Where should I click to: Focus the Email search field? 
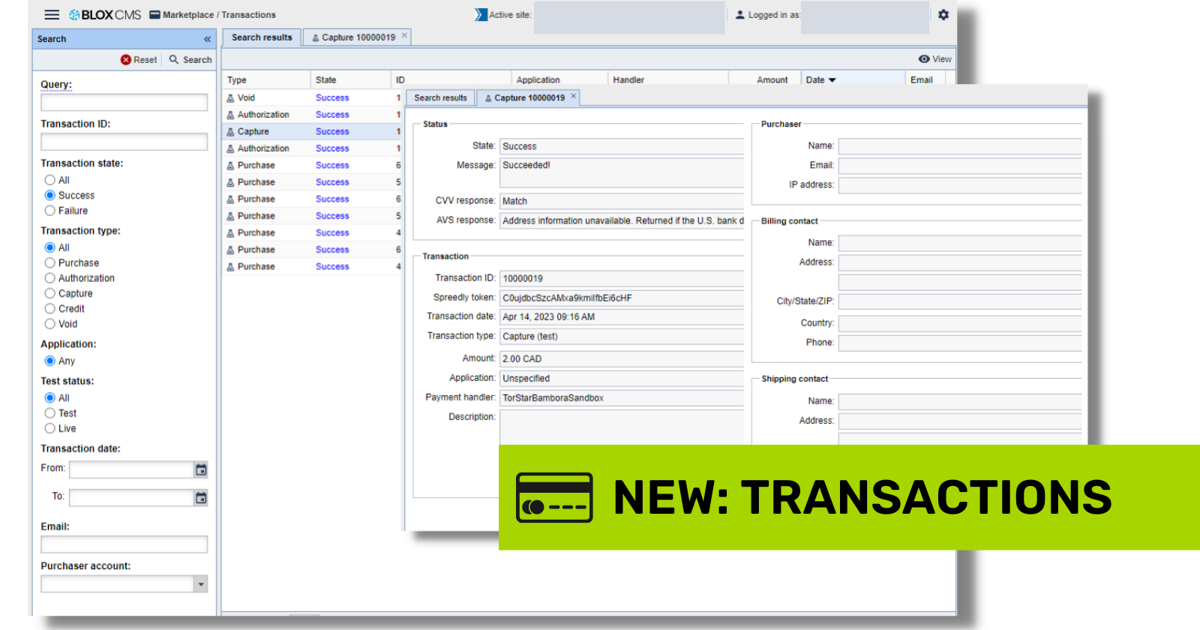click(124, 544)
